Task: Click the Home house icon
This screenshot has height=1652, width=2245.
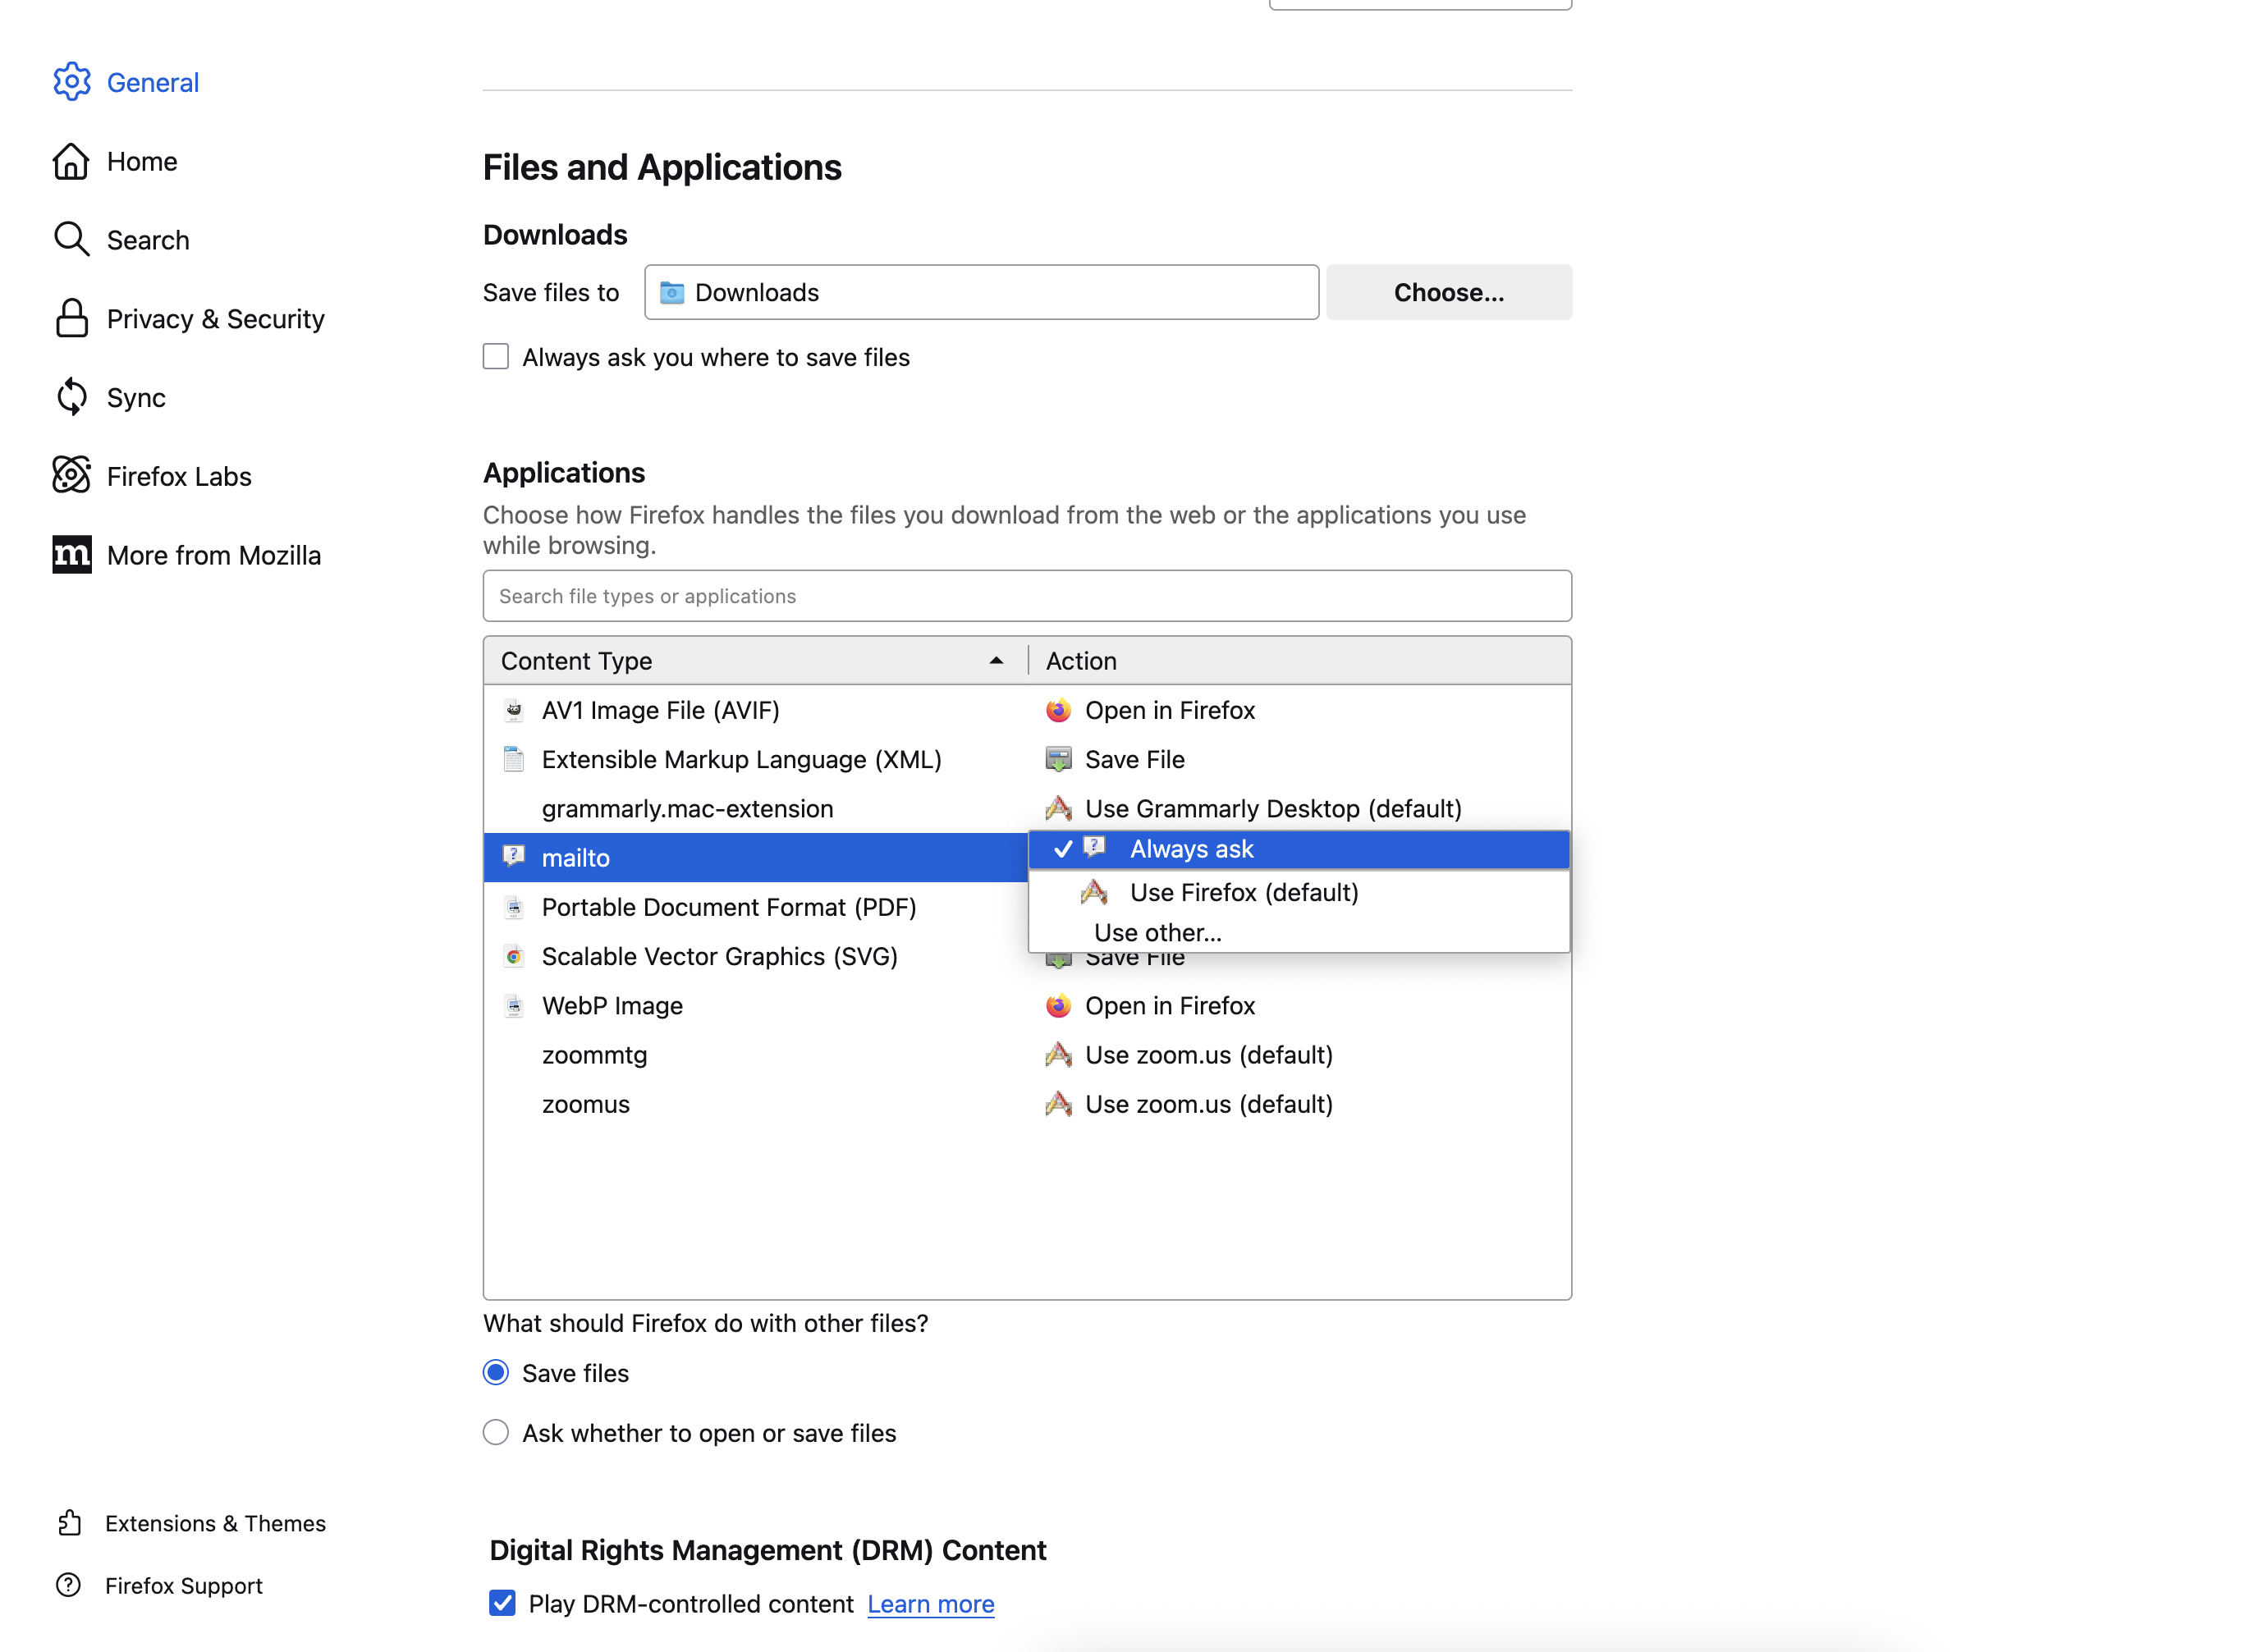Action: tap(71, 161)
